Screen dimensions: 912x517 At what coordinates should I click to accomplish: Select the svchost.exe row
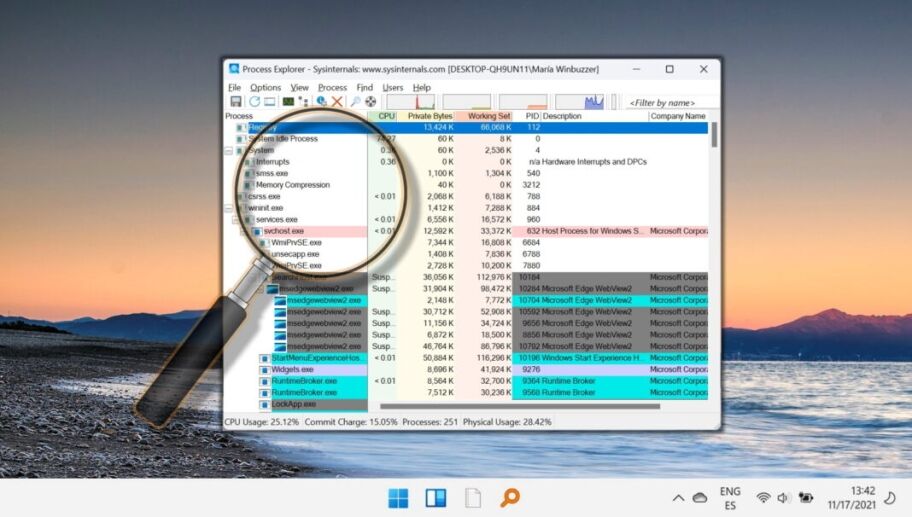click(466, 231)
